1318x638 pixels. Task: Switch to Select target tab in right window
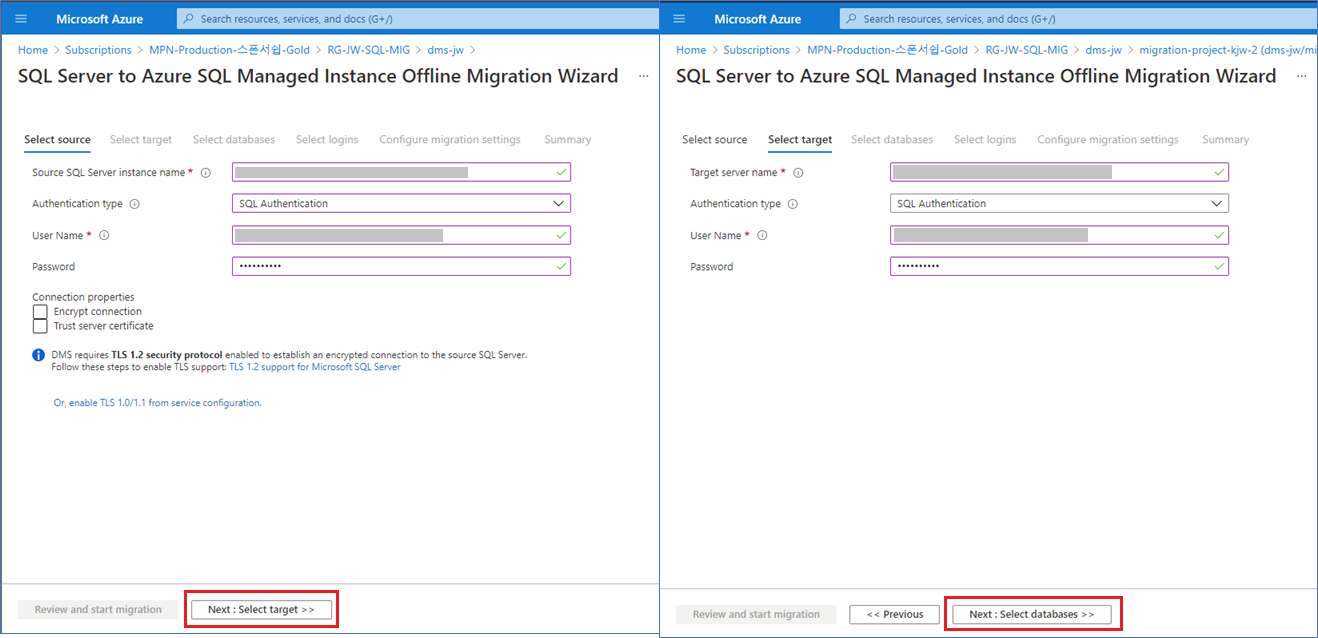point(800,140)
